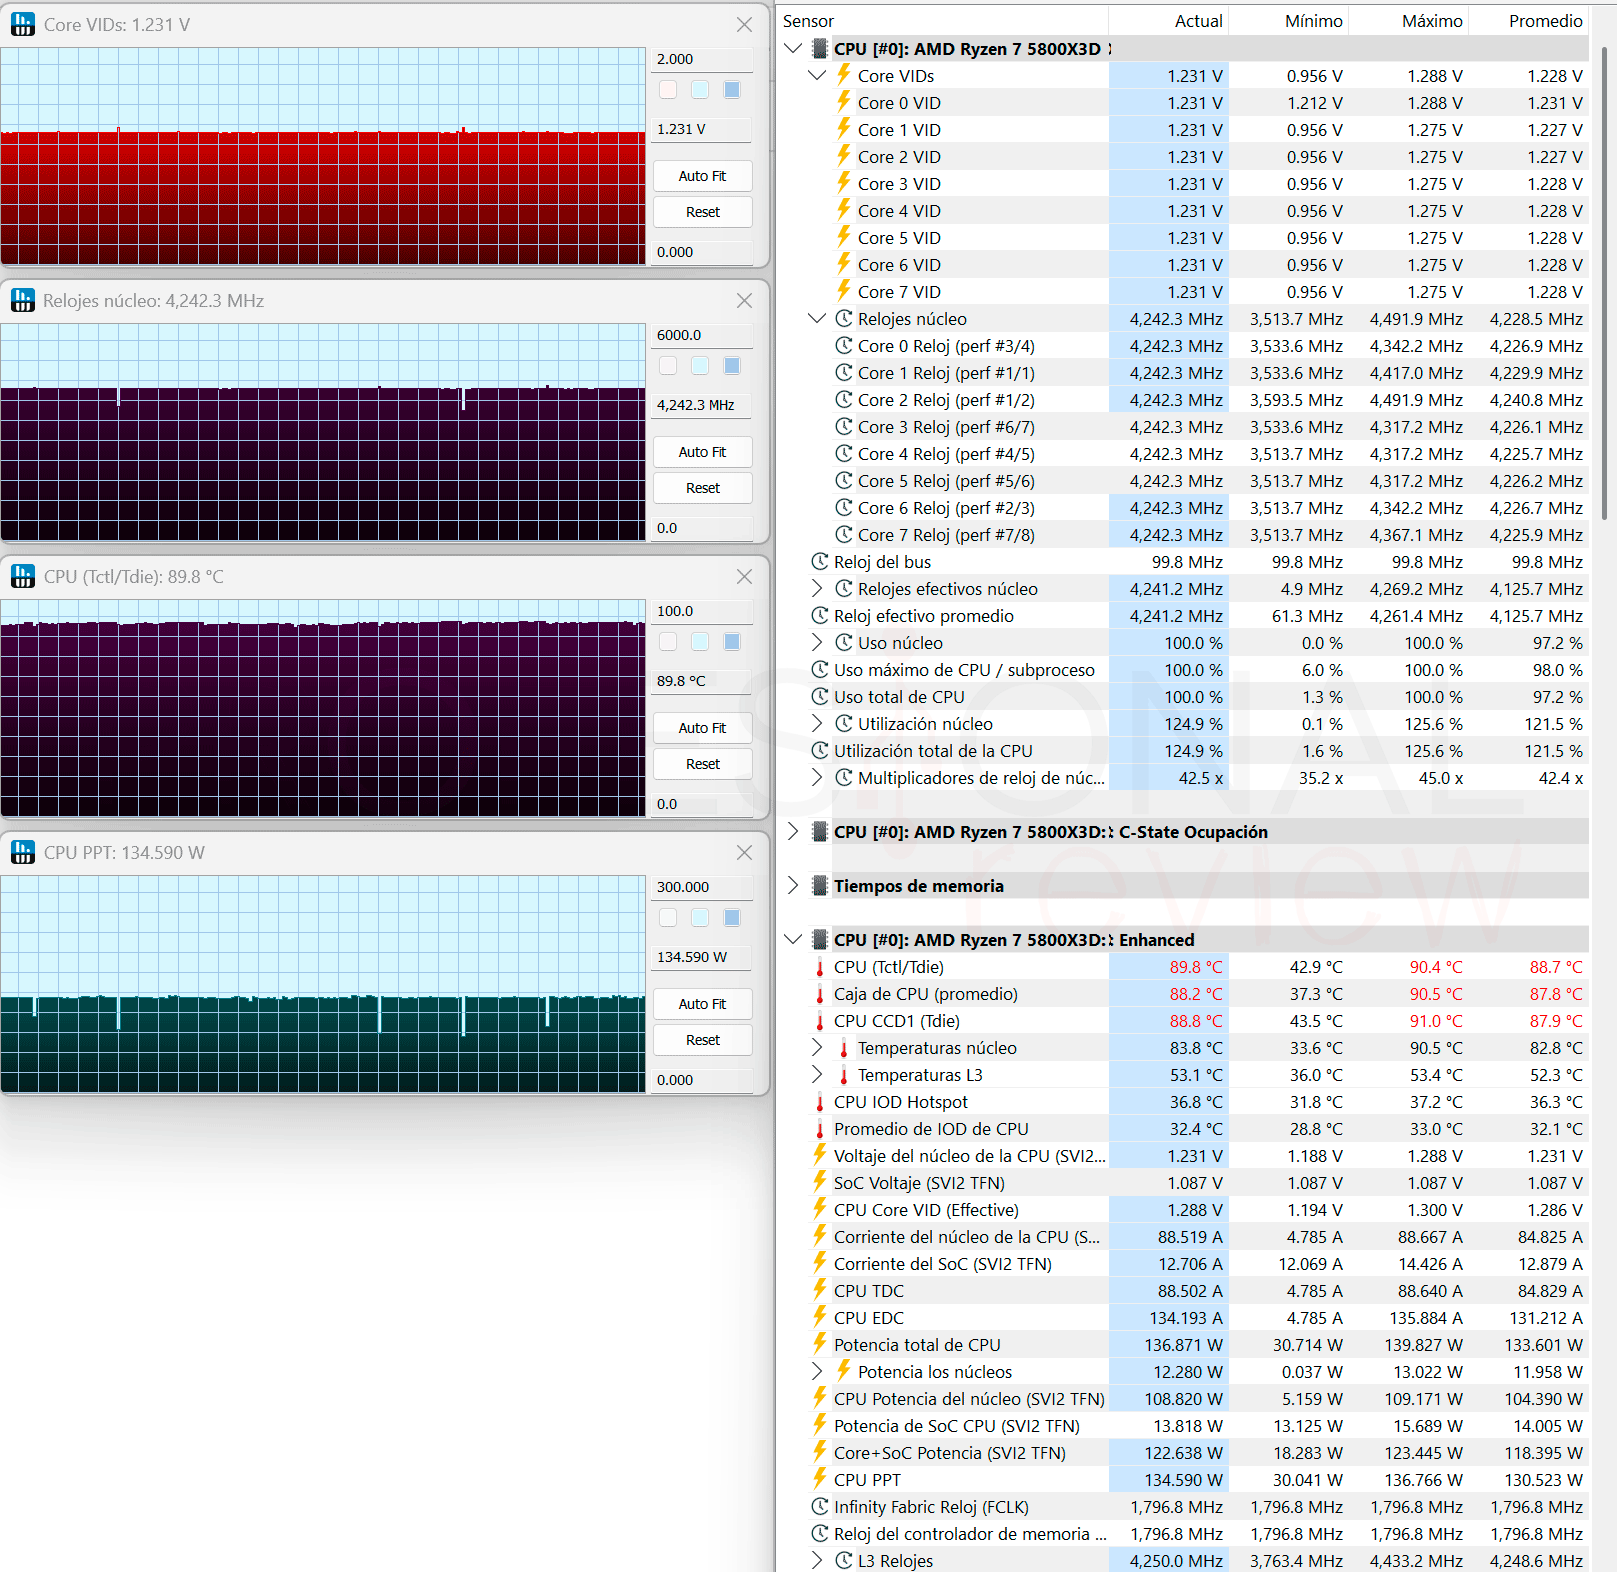Click Auto Fit in the Relojes núcleo graph

coord(702,452)
